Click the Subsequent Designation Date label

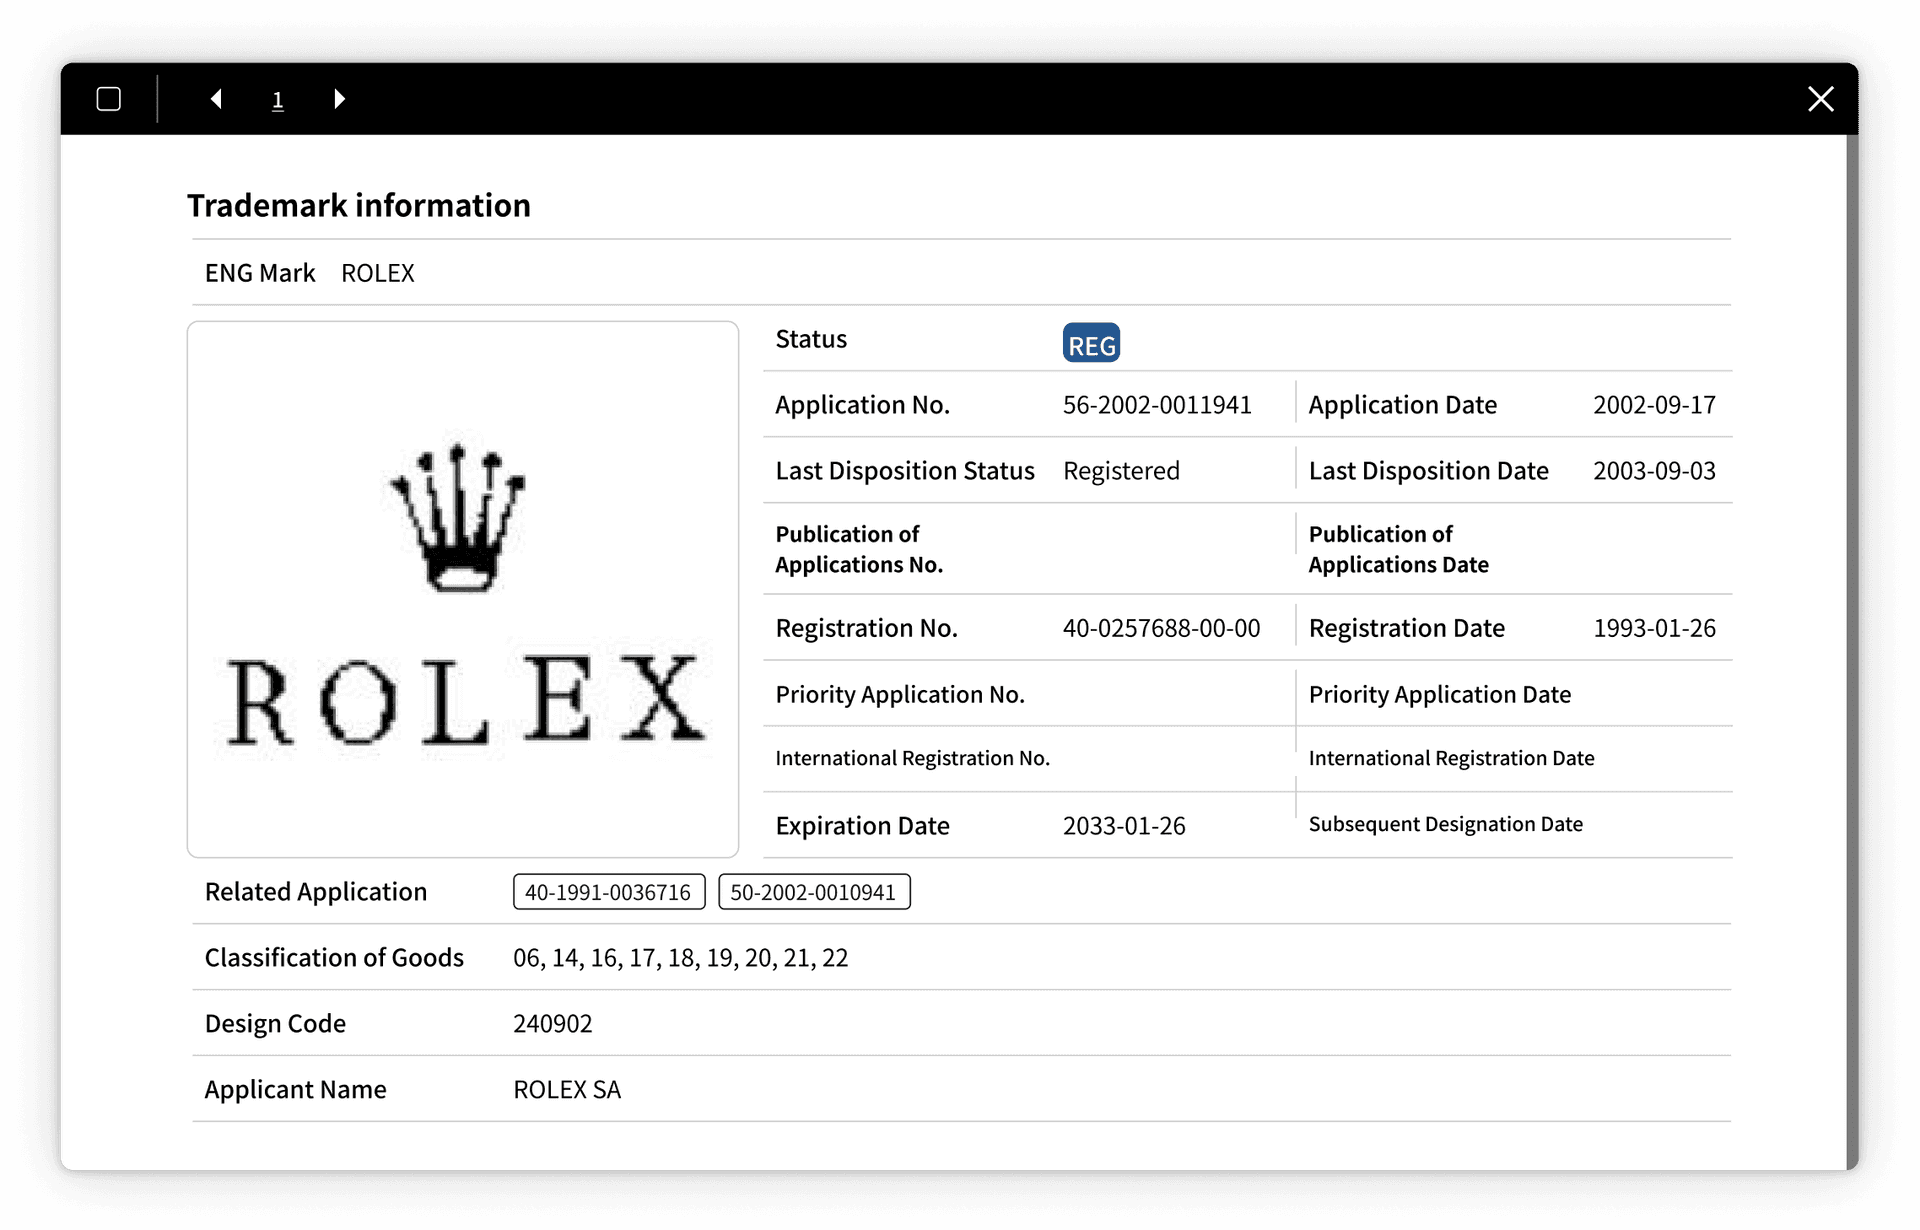1445,824
